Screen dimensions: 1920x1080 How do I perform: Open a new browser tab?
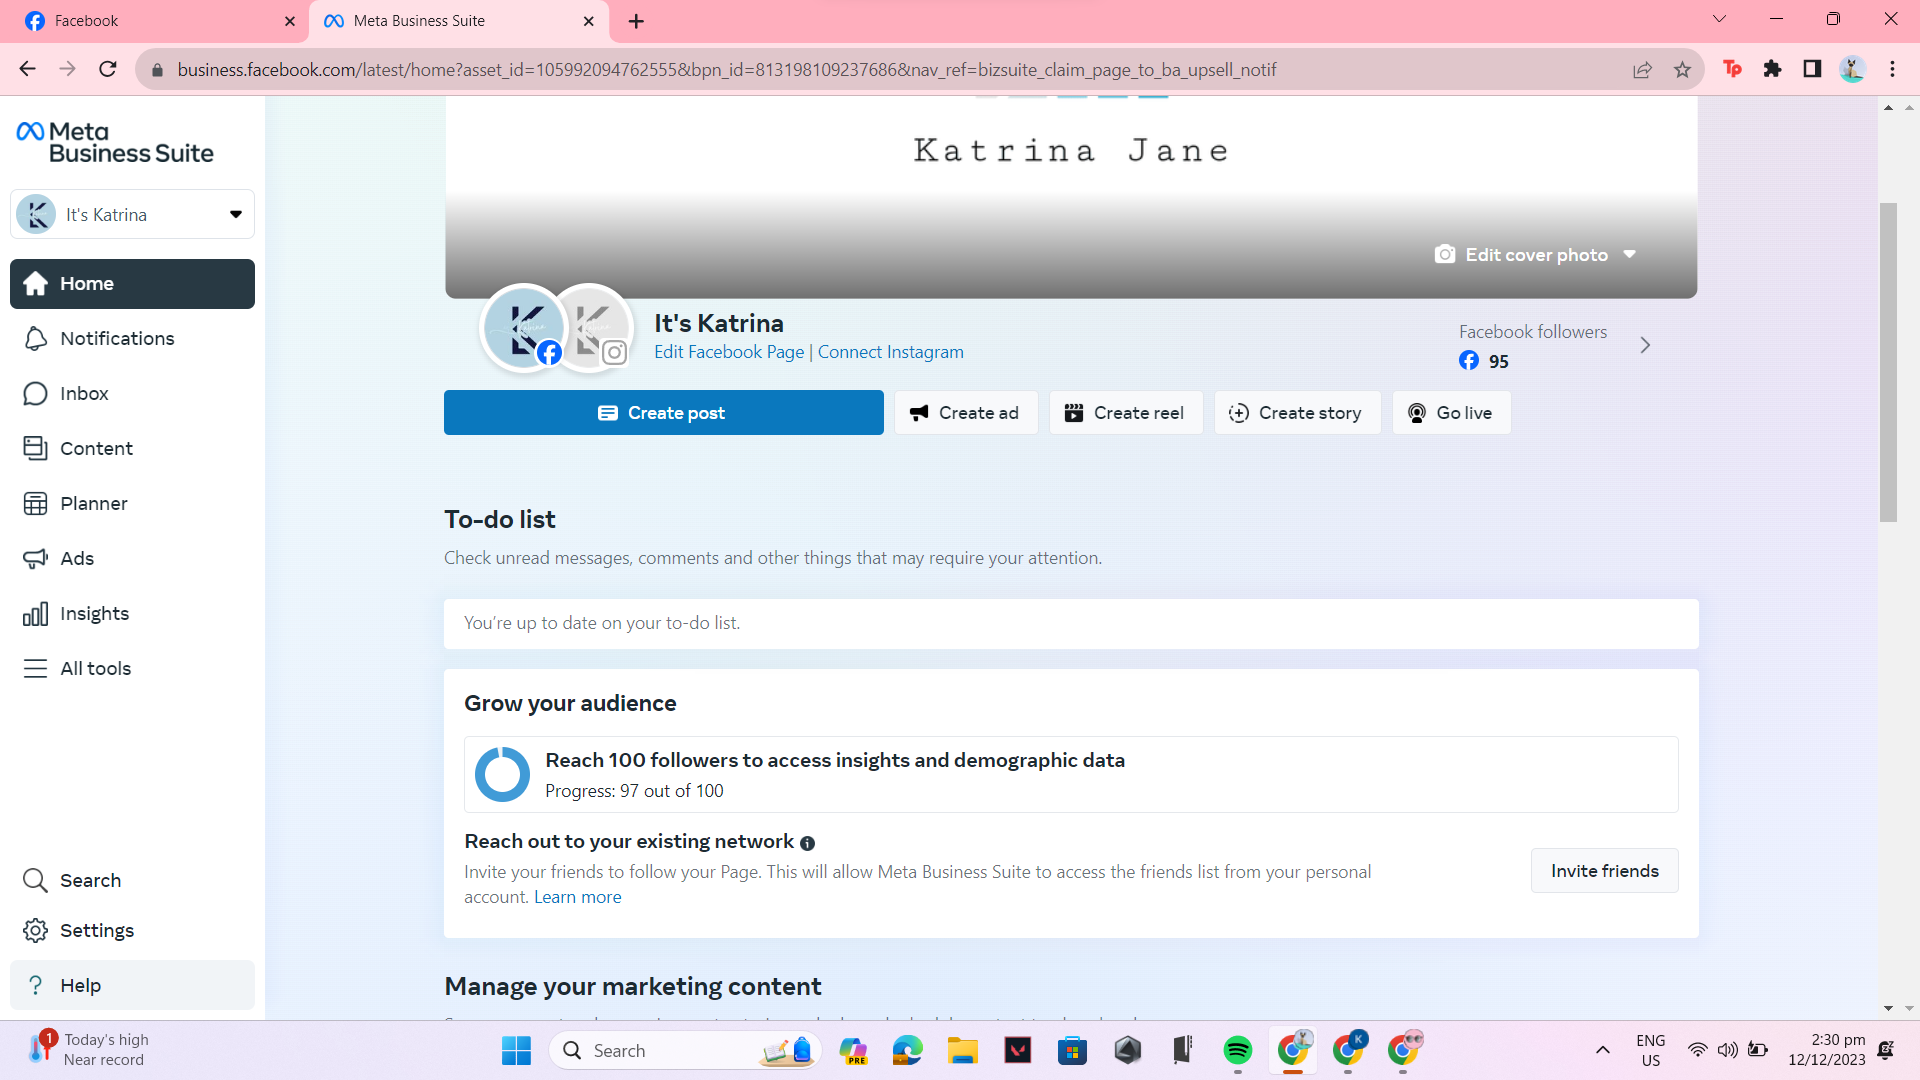click(x=637, y=21)
